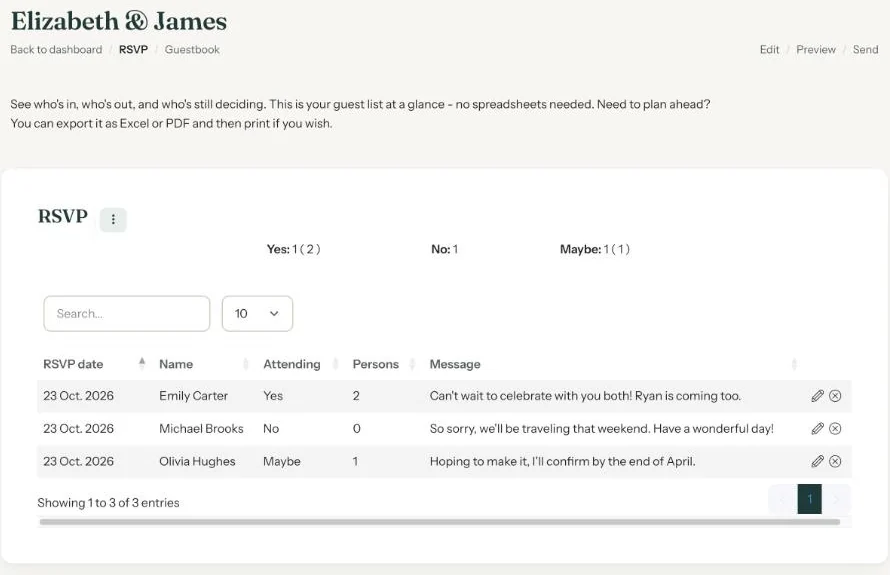Sort table by RSVP date column
This screenshot has height=575, width=890.
(94, 364)
